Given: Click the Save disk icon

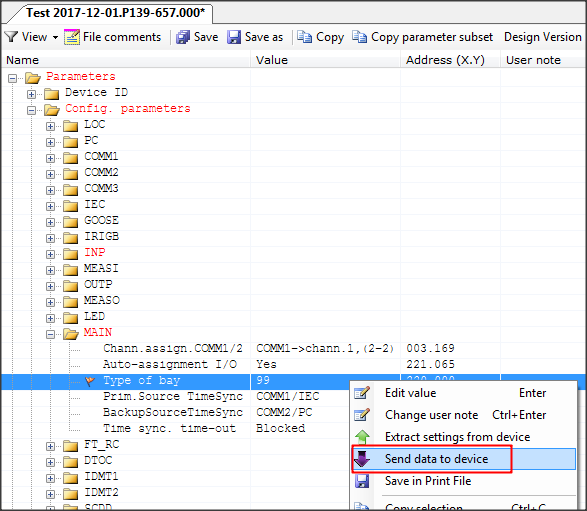Looking at the screenshot, I should (x=183, y=37).
